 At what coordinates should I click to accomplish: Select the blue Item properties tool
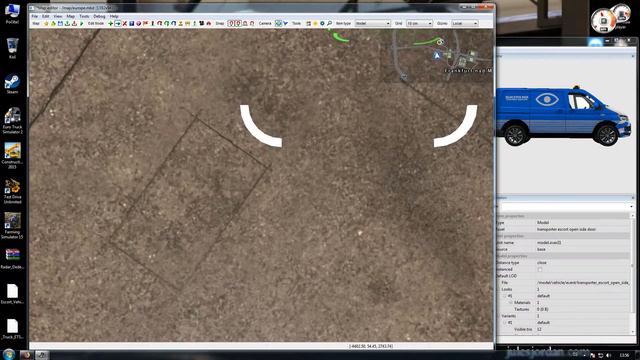[x=131, y=24]
